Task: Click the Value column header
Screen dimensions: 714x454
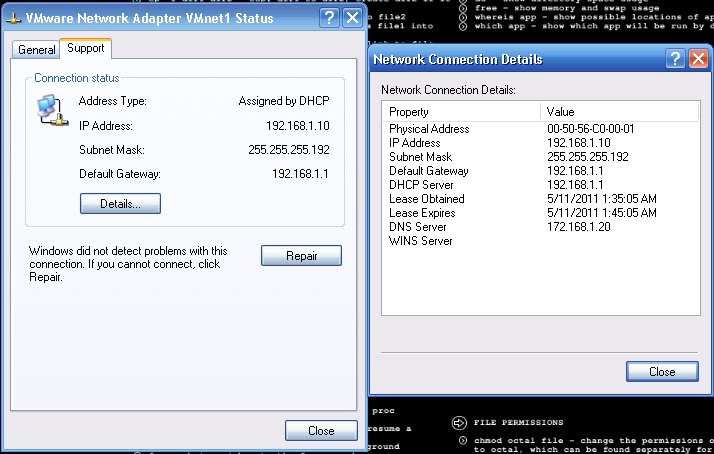Action: pos(620,112)
